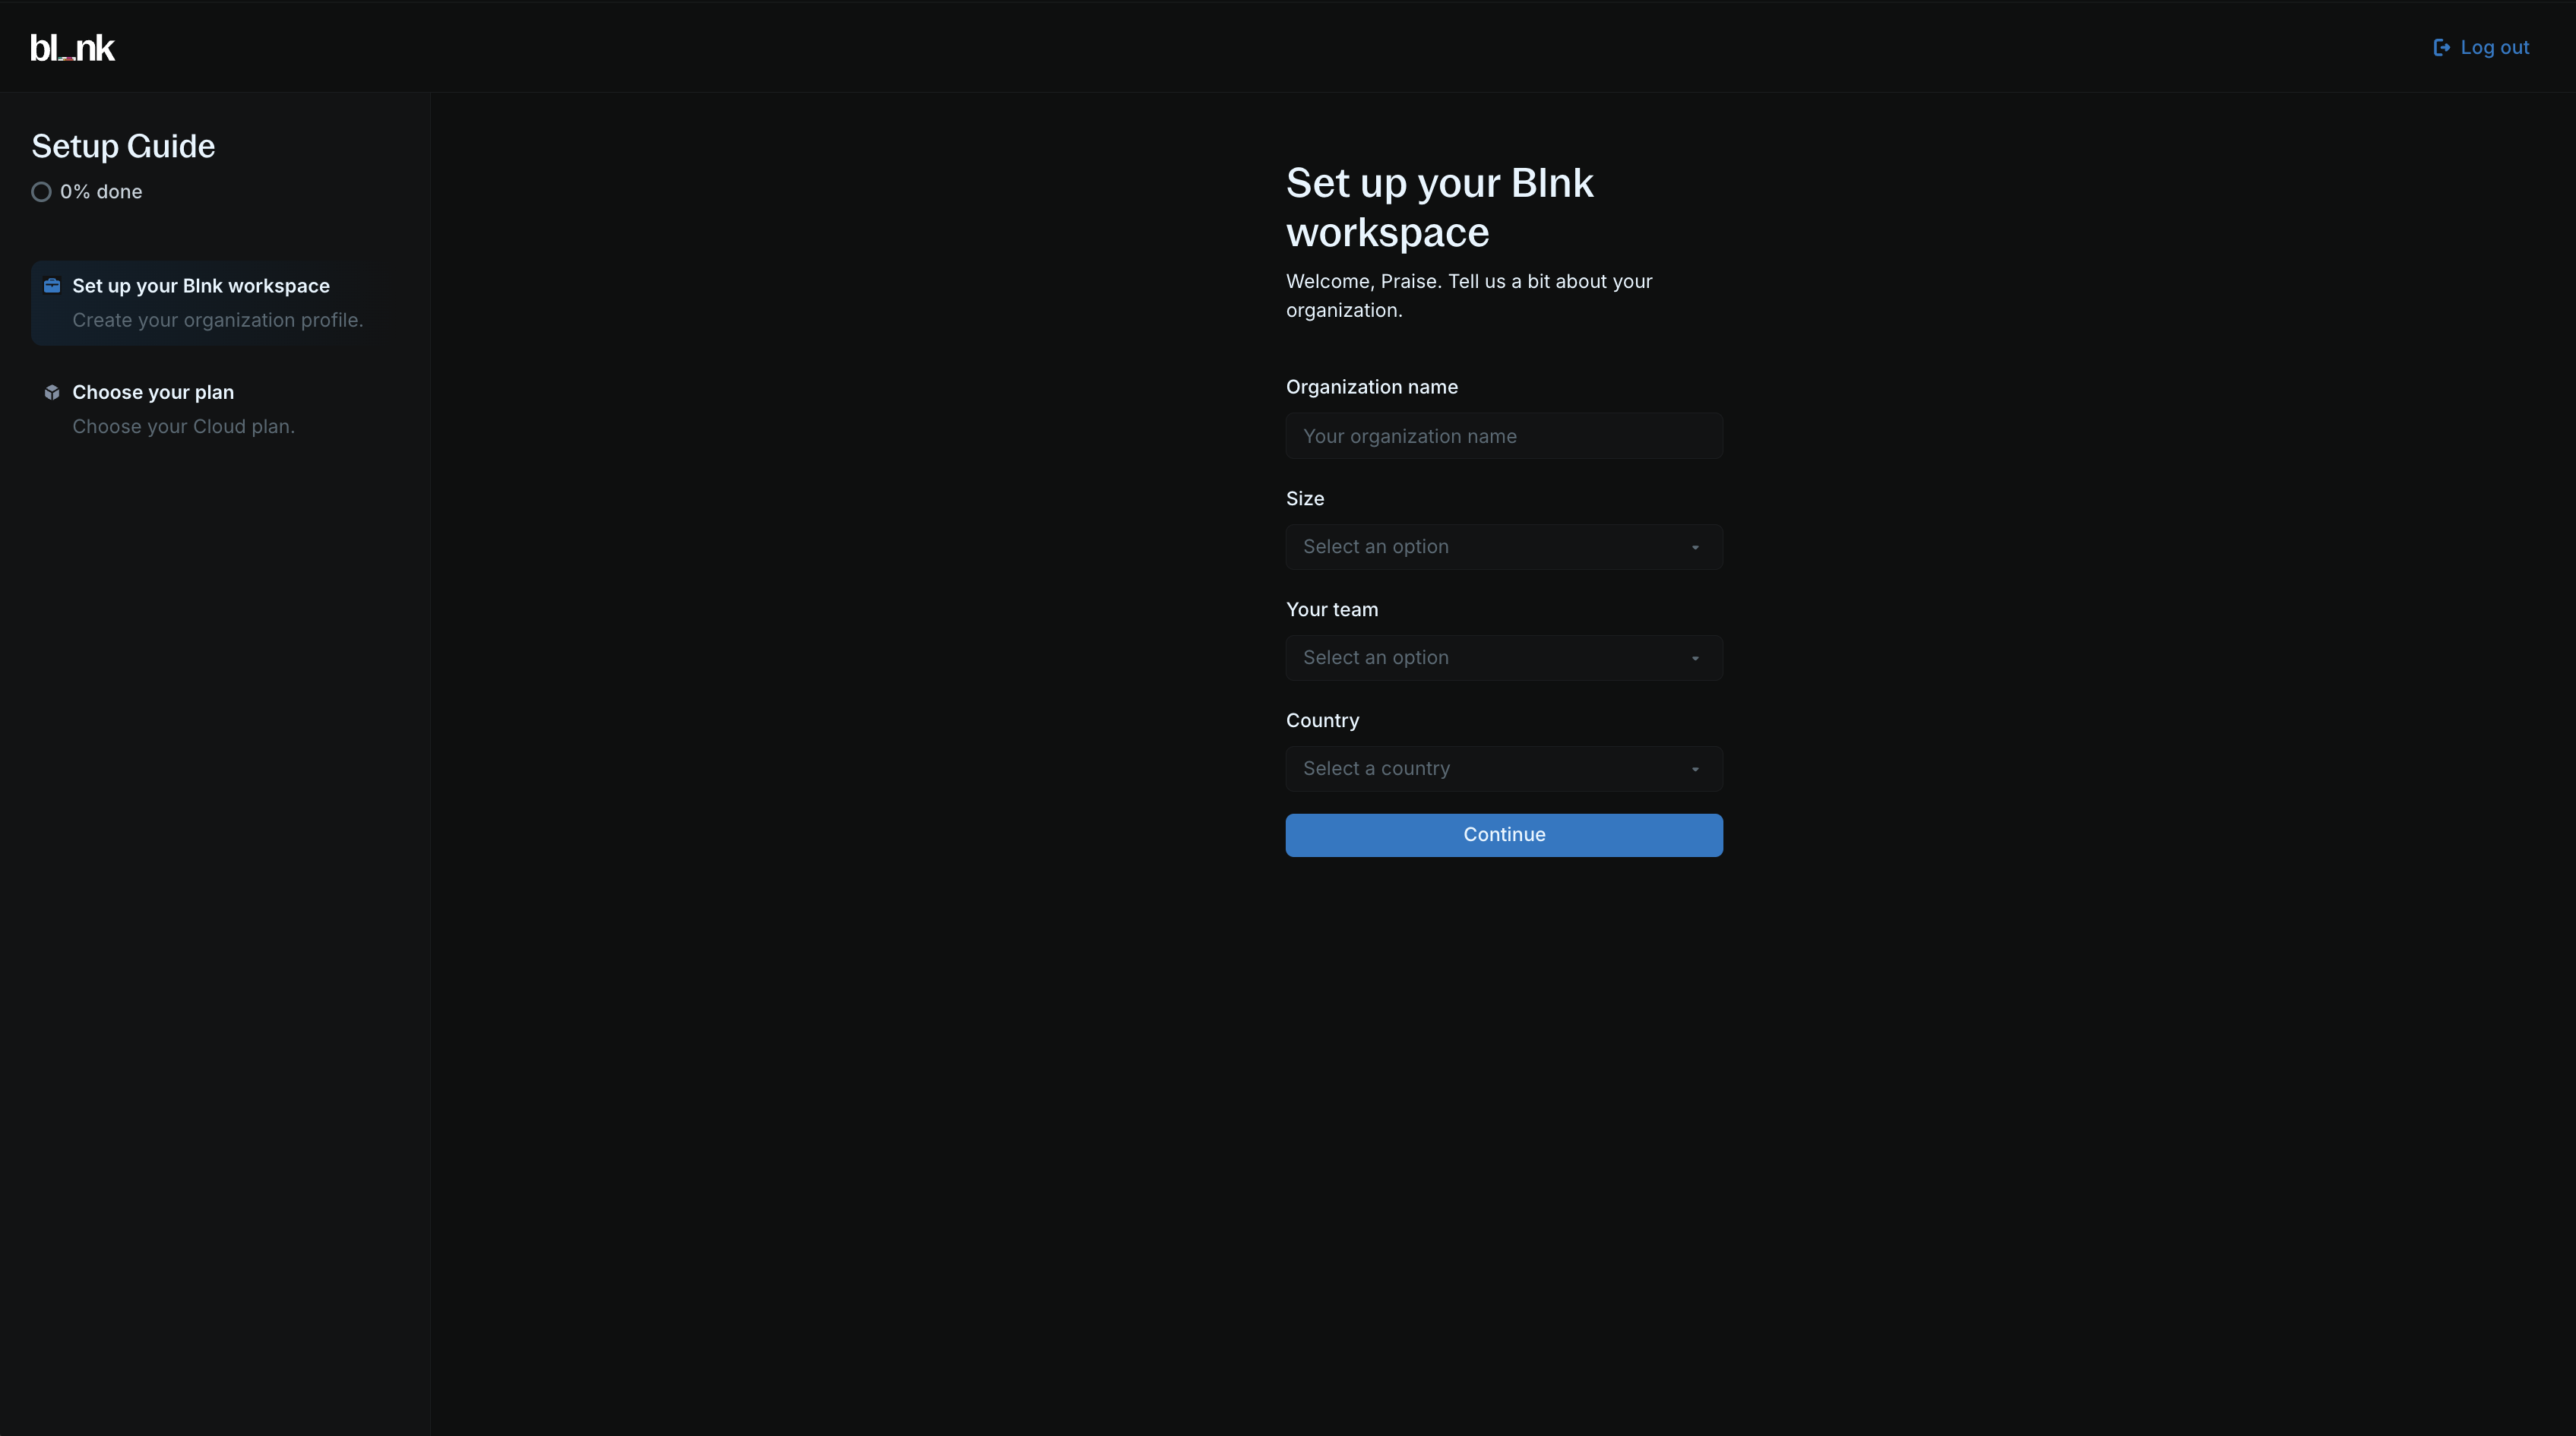Open the Size dropdown
This screenshot has width=2576, height=1436.
[1504, 547]
